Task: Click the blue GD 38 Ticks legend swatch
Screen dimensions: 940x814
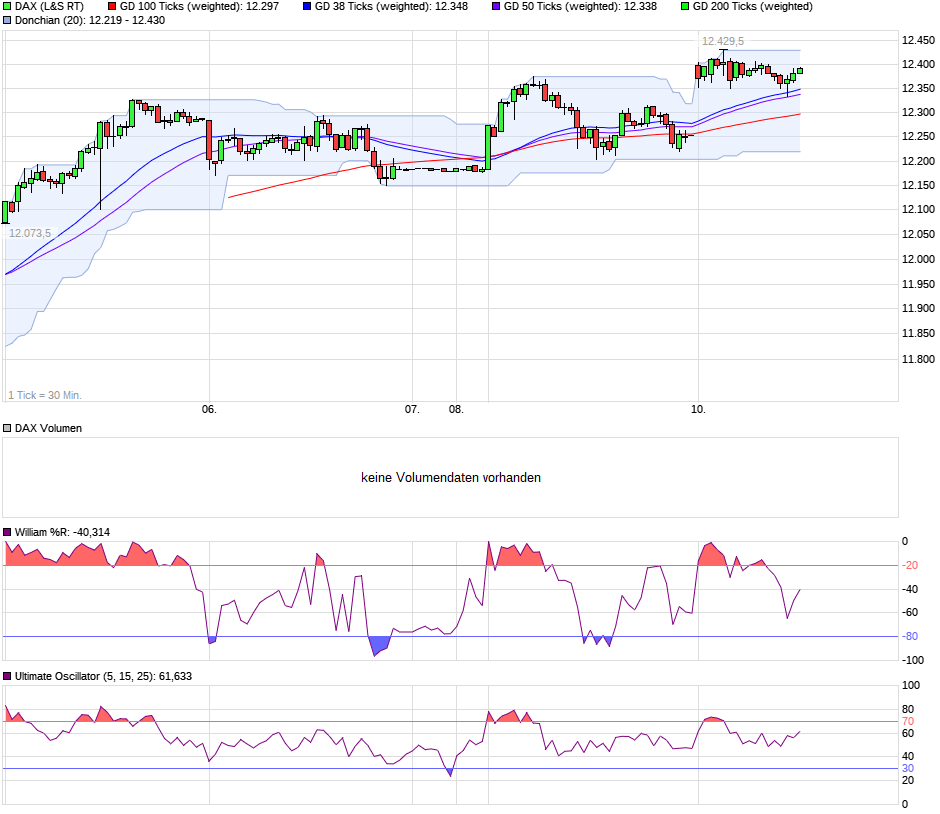Action: coord(307,7)
